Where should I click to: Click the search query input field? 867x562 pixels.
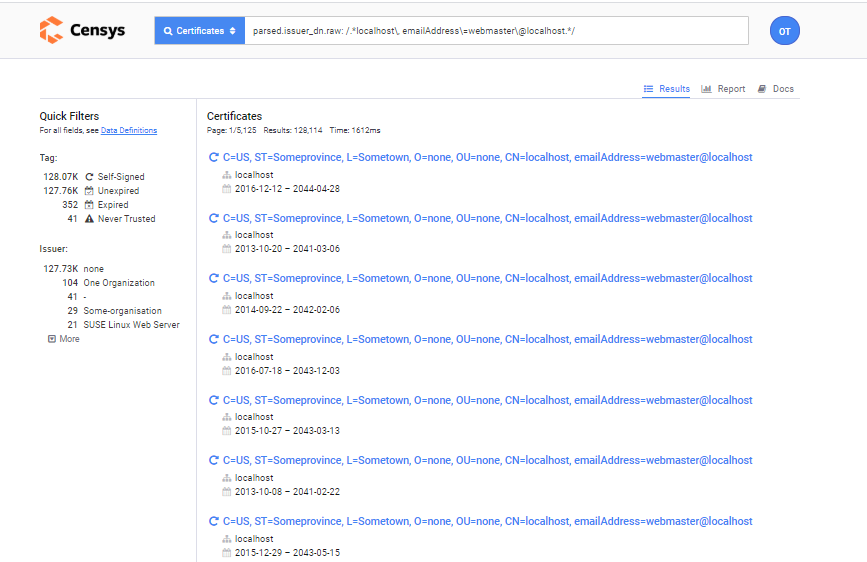tap(497, 31)
